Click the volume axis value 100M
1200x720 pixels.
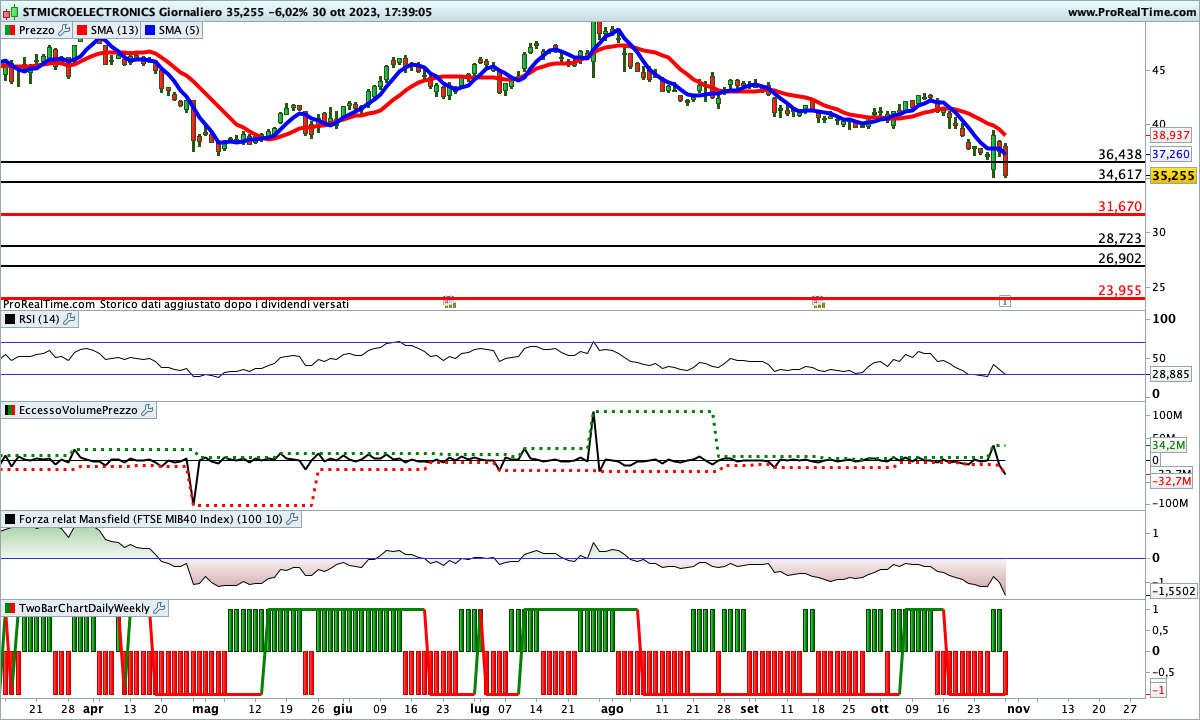point(1166,415)
